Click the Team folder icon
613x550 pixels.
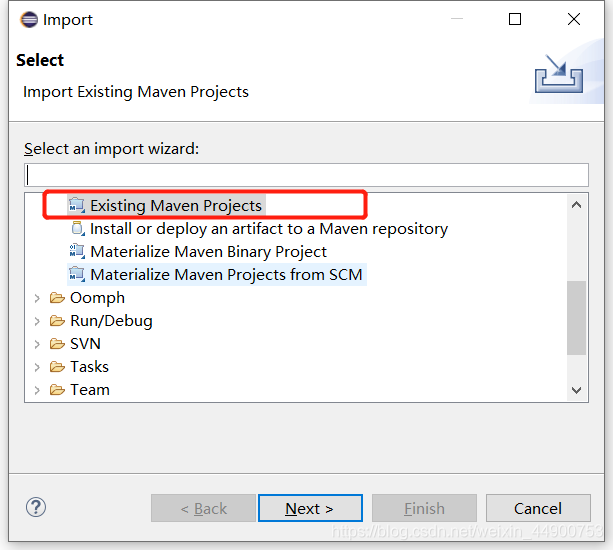pyautogui.click(x=57, y=390)
